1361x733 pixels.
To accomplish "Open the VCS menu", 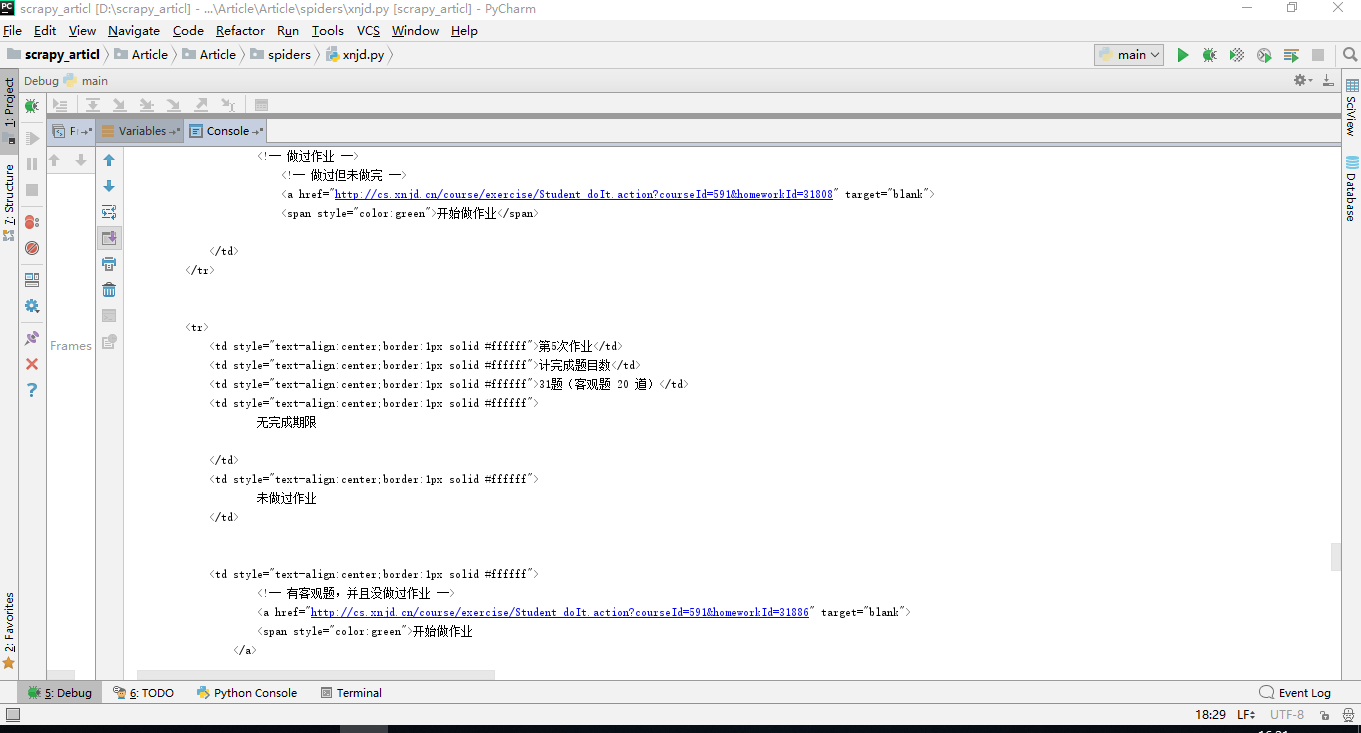I will [x=368, y=31].
